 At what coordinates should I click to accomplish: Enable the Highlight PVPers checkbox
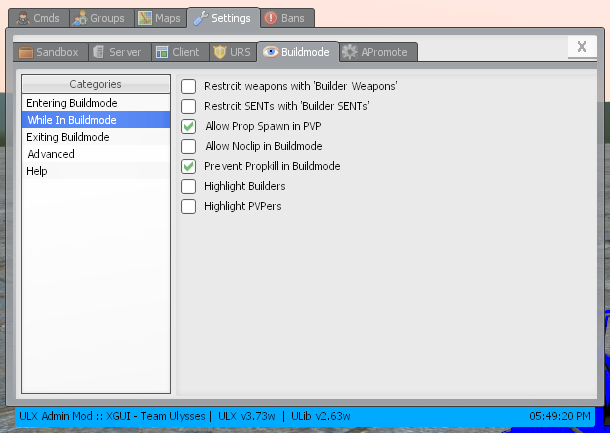[x=188, y=207]
